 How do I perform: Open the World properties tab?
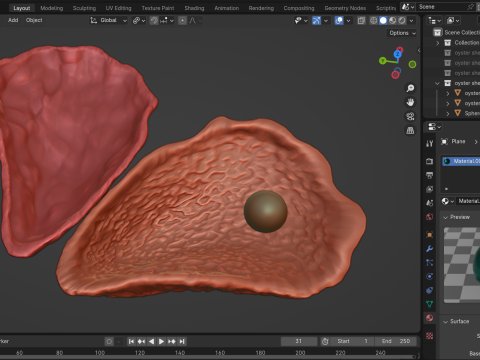(430, 217)
